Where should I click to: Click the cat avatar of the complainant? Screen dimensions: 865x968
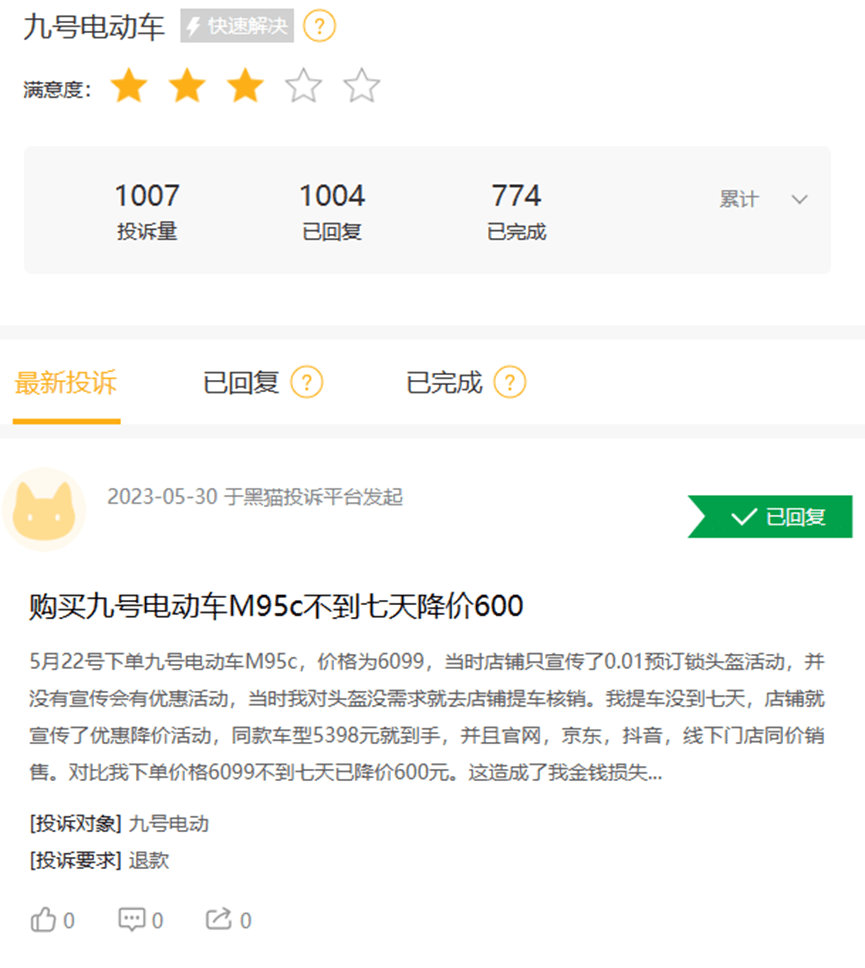[44, 509]
